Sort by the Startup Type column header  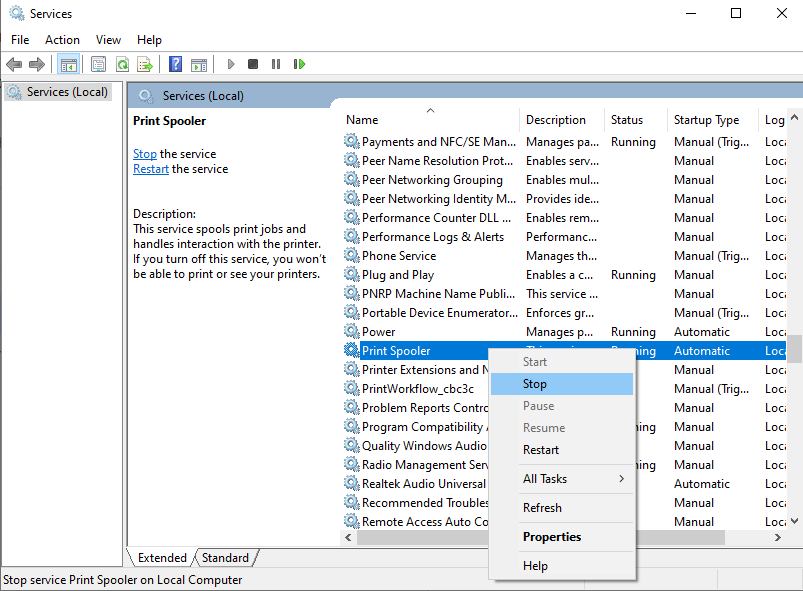pos(706,120)
